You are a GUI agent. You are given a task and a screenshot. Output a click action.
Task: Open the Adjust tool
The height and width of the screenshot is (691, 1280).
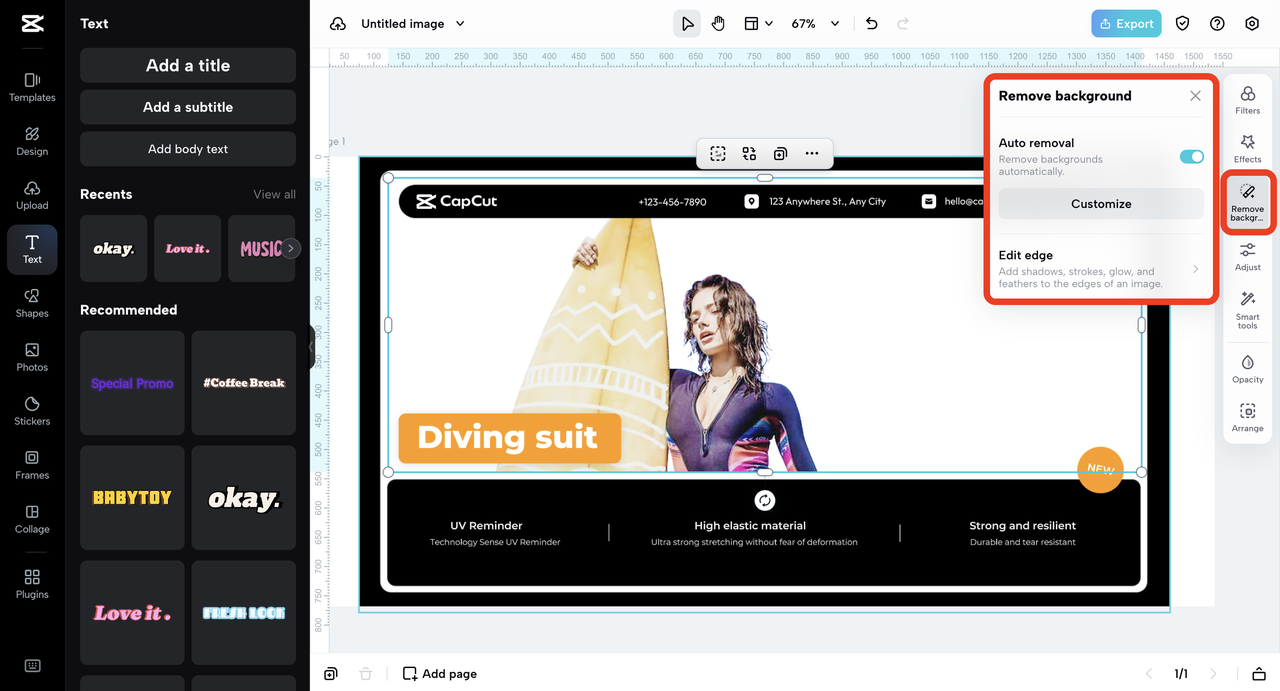[x=1248, y=256]
